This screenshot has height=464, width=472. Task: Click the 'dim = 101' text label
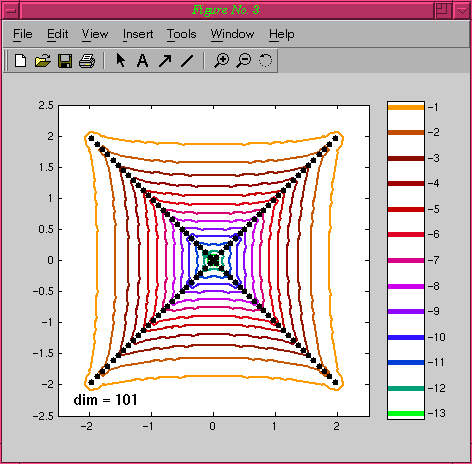coord(105,400)
